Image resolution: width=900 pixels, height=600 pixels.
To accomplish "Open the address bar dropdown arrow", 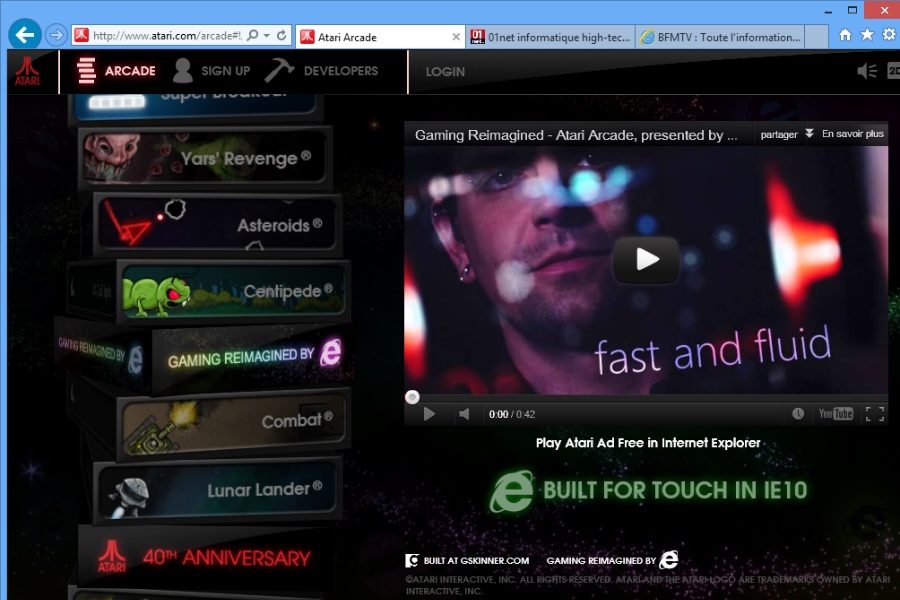I will tap(267, 36).
